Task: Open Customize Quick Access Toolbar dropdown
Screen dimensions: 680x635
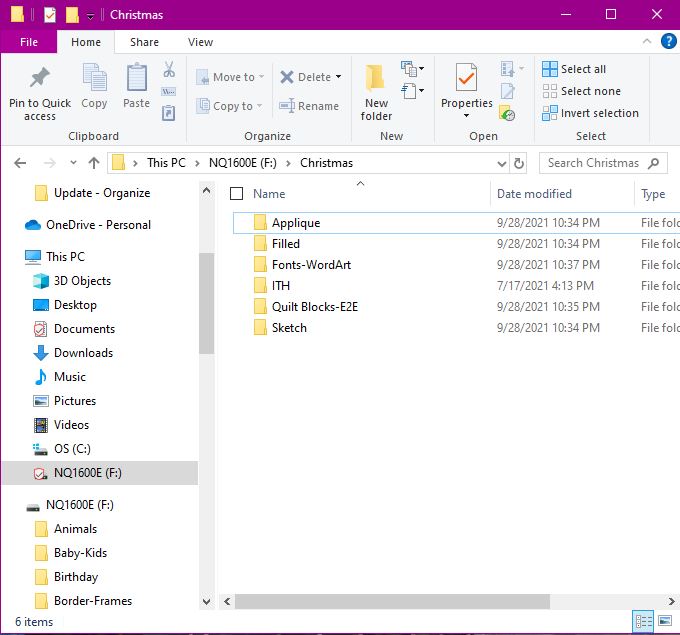Action: coord(90,16)
